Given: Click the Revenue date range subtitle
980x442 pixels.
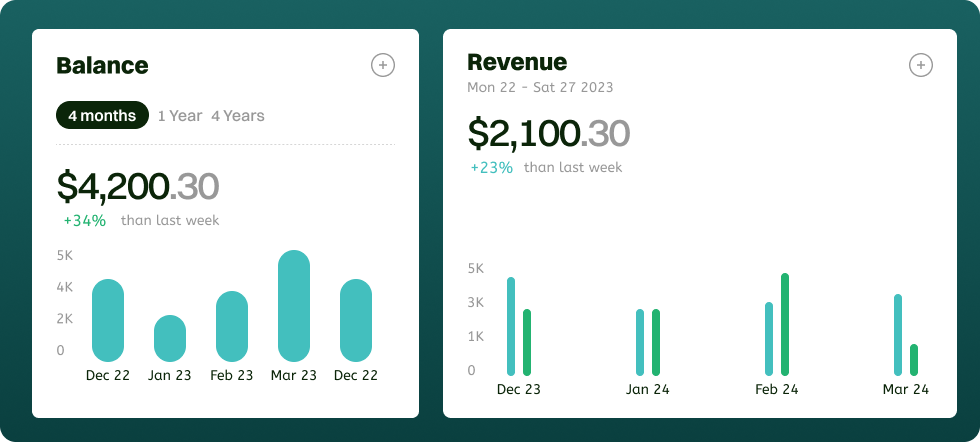Looking at the screenshot, I should pyautogui.click(x=540, y=87).
